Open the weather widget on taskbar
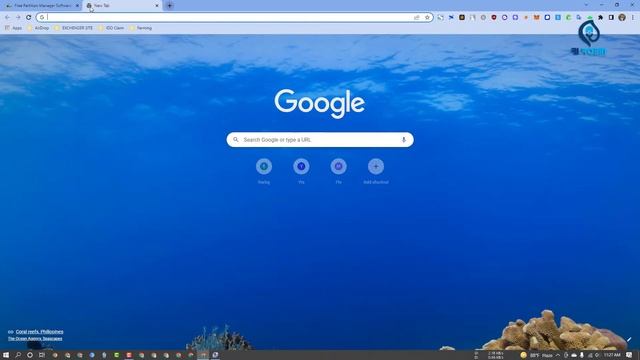The height and width of the screenshot is (360, 640). (x=536, y=355)
